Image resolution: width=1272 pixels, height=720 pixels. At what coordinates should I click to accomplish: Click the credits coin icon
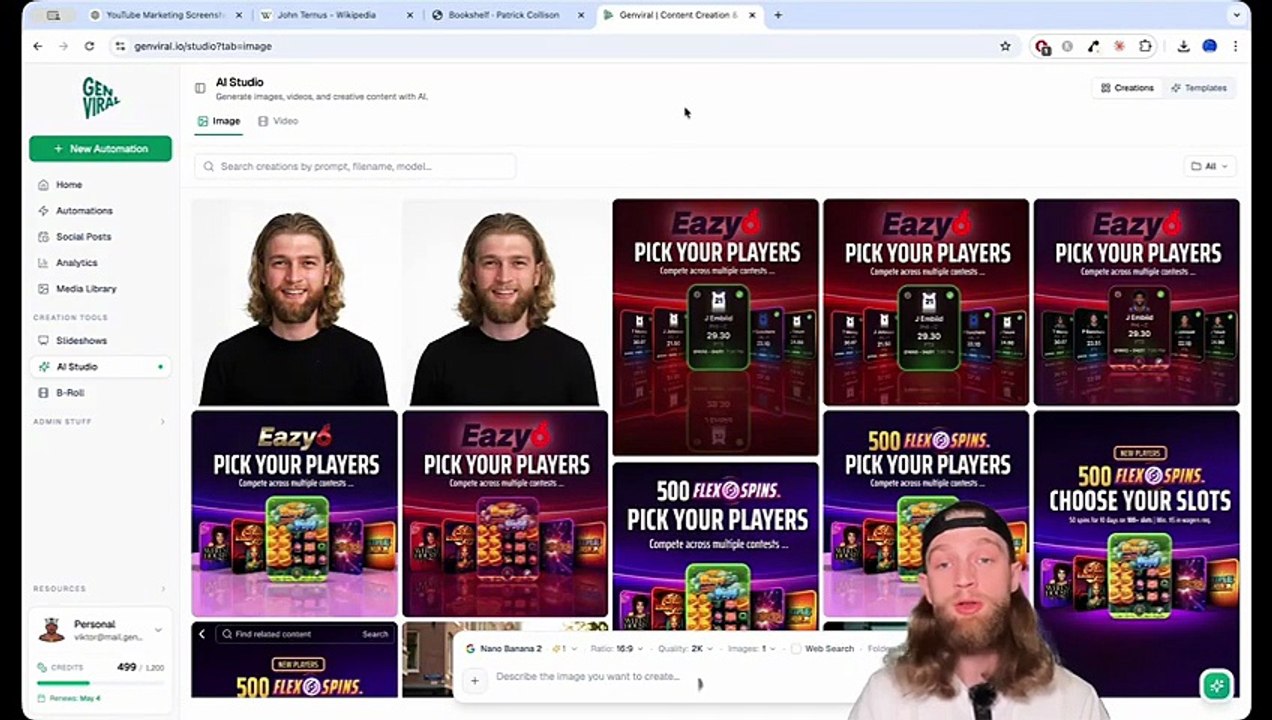tap(42, 667)
